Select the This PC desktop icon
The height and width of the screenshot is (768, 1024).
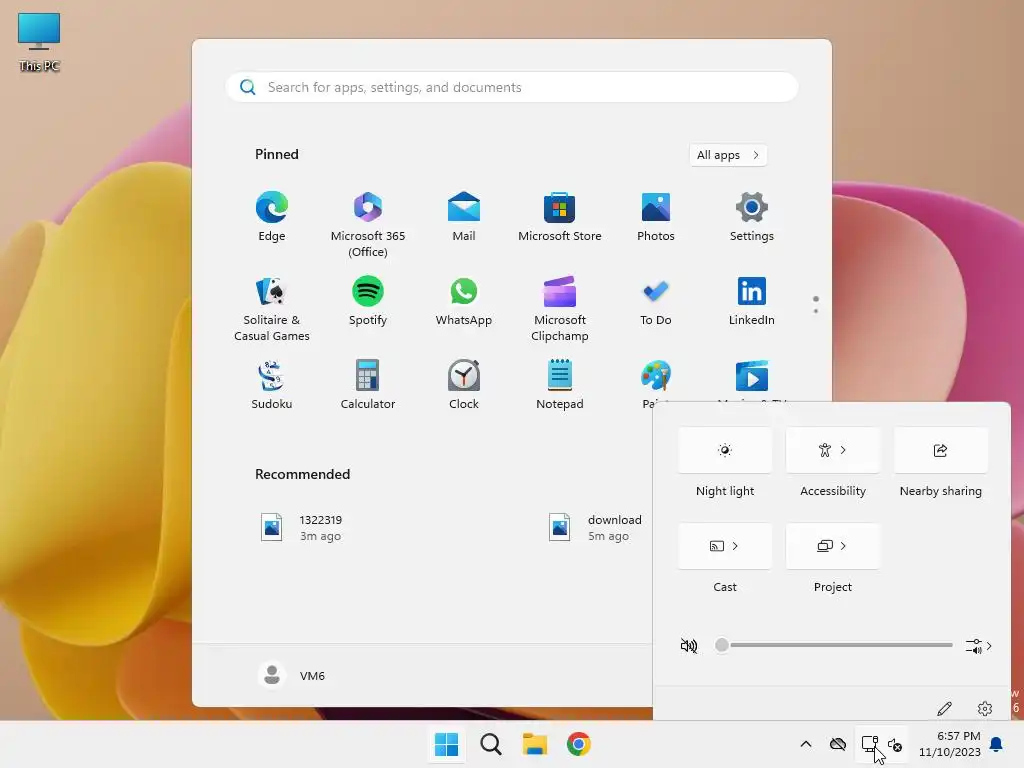39,42
